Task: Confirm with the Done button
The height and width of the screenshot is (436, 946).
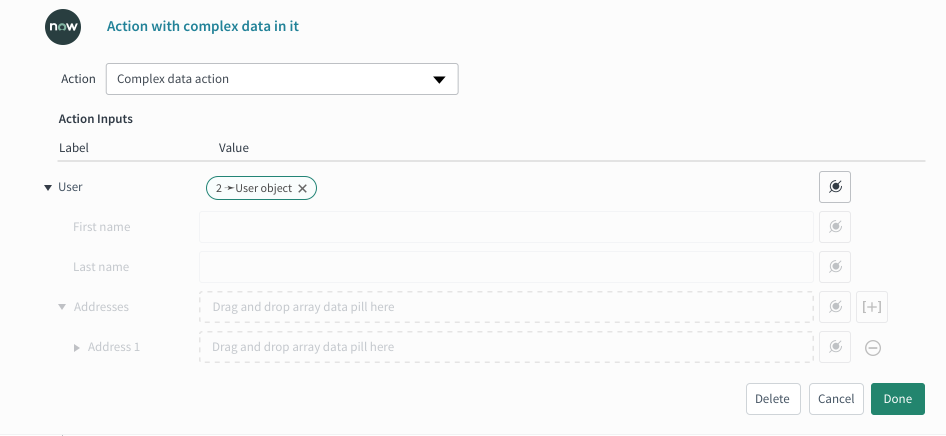Action: 898,399
